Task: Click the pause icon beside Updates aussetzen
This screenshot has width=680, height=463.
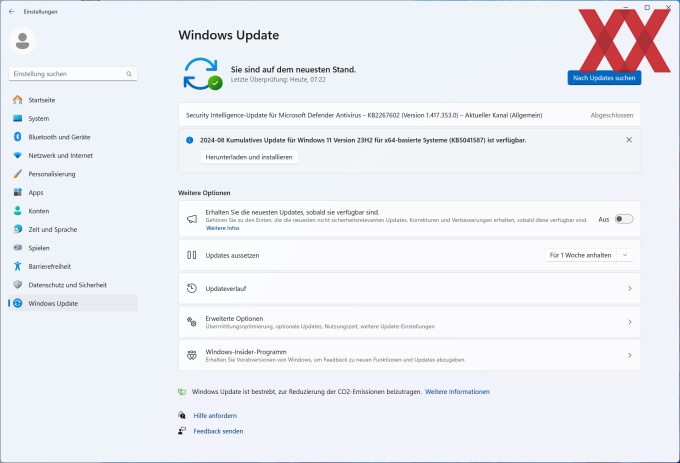Action: pyautogui.click(x=192, y=255)
